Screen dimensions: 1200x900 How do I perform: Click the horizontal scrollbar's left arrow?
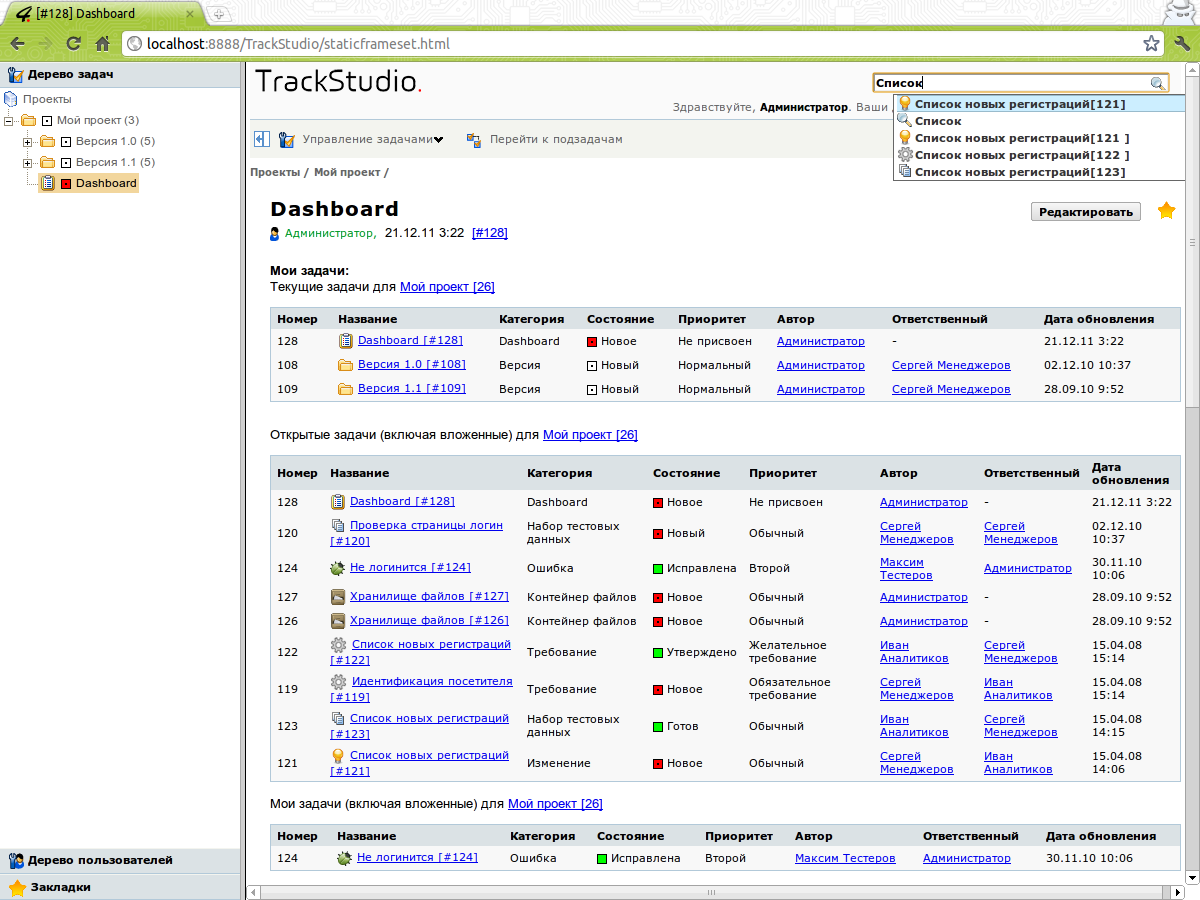(x=254, y=891)
